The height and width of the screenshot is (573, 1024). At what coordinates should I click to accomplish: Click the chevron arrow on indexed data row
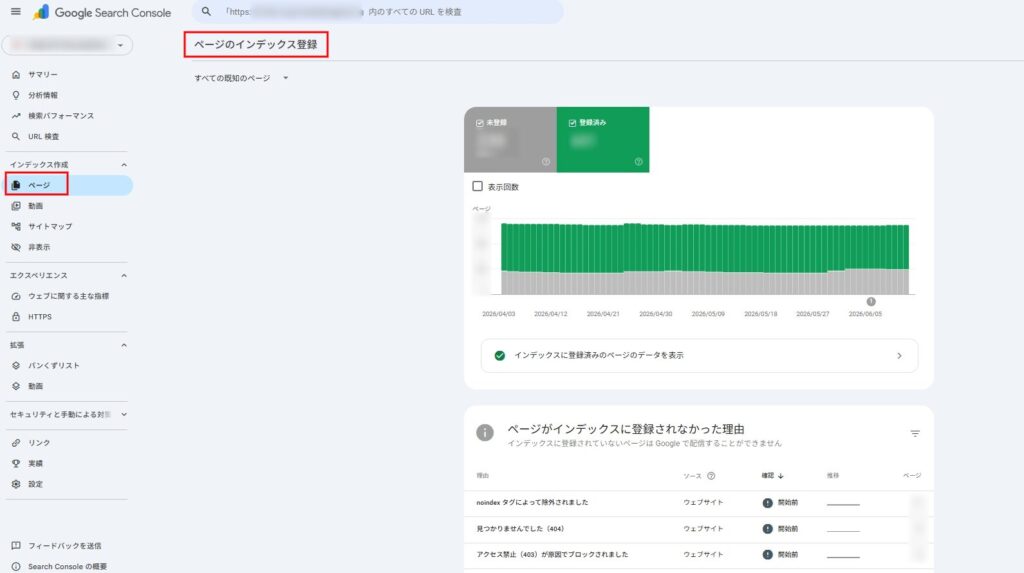[x=899, y=355]
